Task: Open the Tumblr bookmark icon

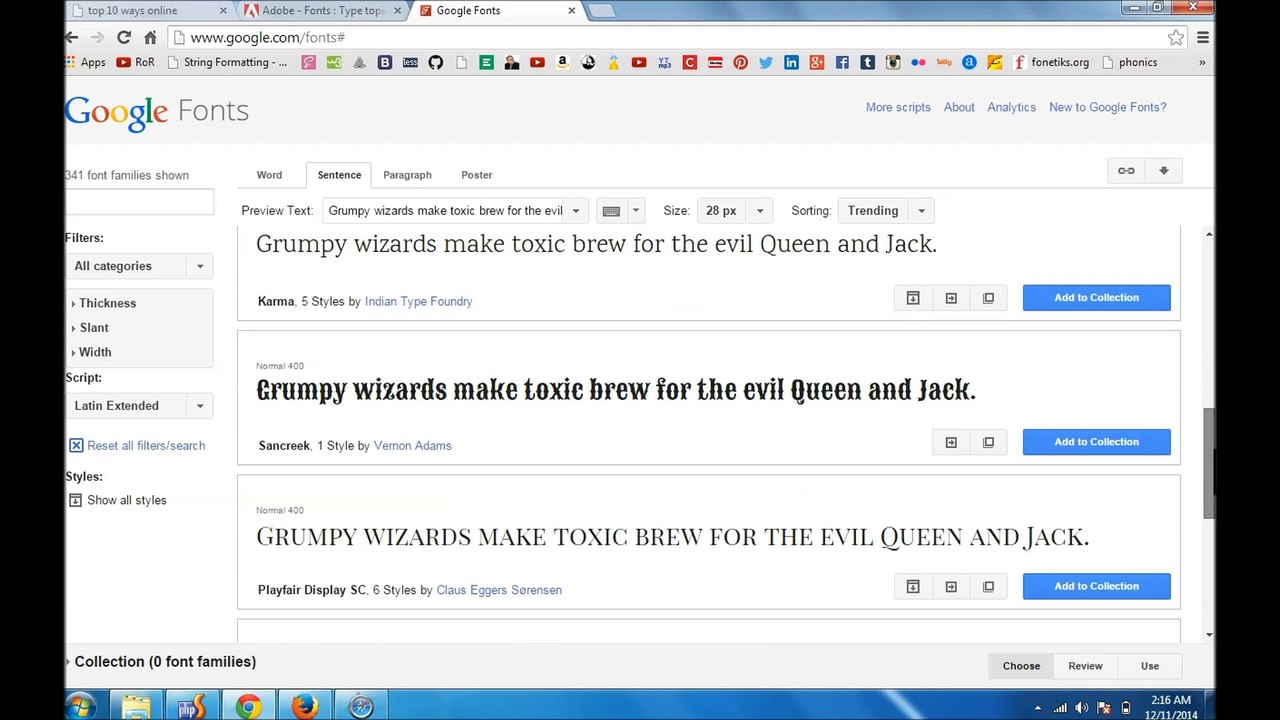Action: 867,62
